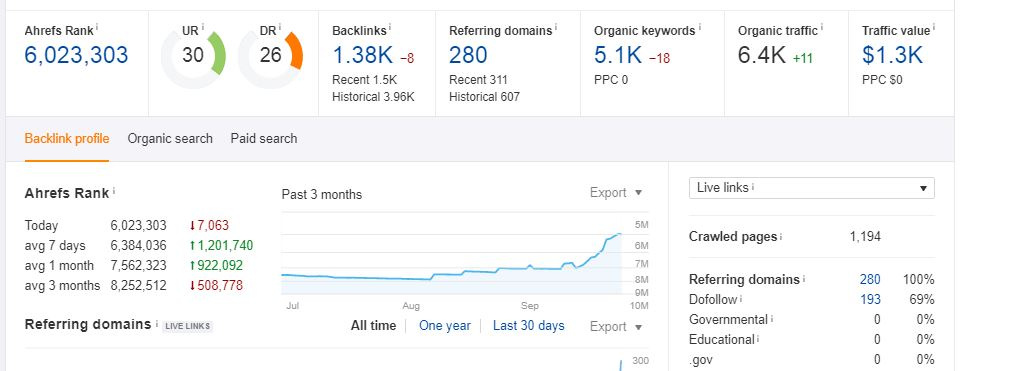Click the Backlinks info icon
1013x371 pixels.
[390, 28]
